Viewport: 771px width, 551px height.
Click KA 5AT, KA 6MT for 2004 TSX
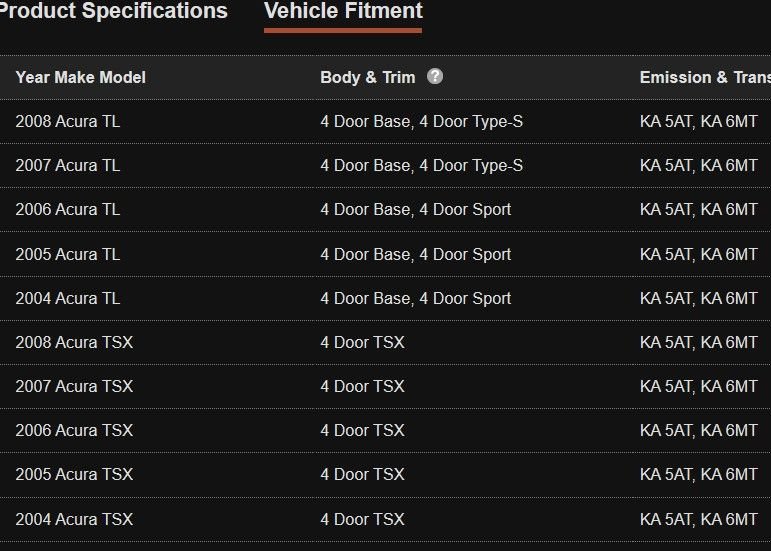pos(698,519)
